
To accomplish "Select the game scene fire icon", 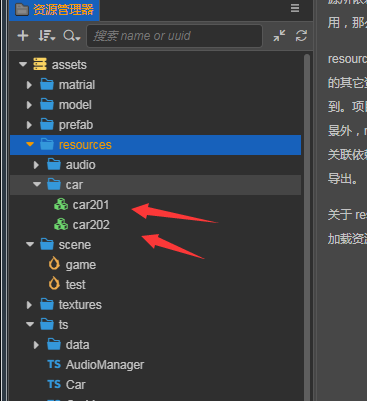I will pyautogui.click(x=54, y=264).
